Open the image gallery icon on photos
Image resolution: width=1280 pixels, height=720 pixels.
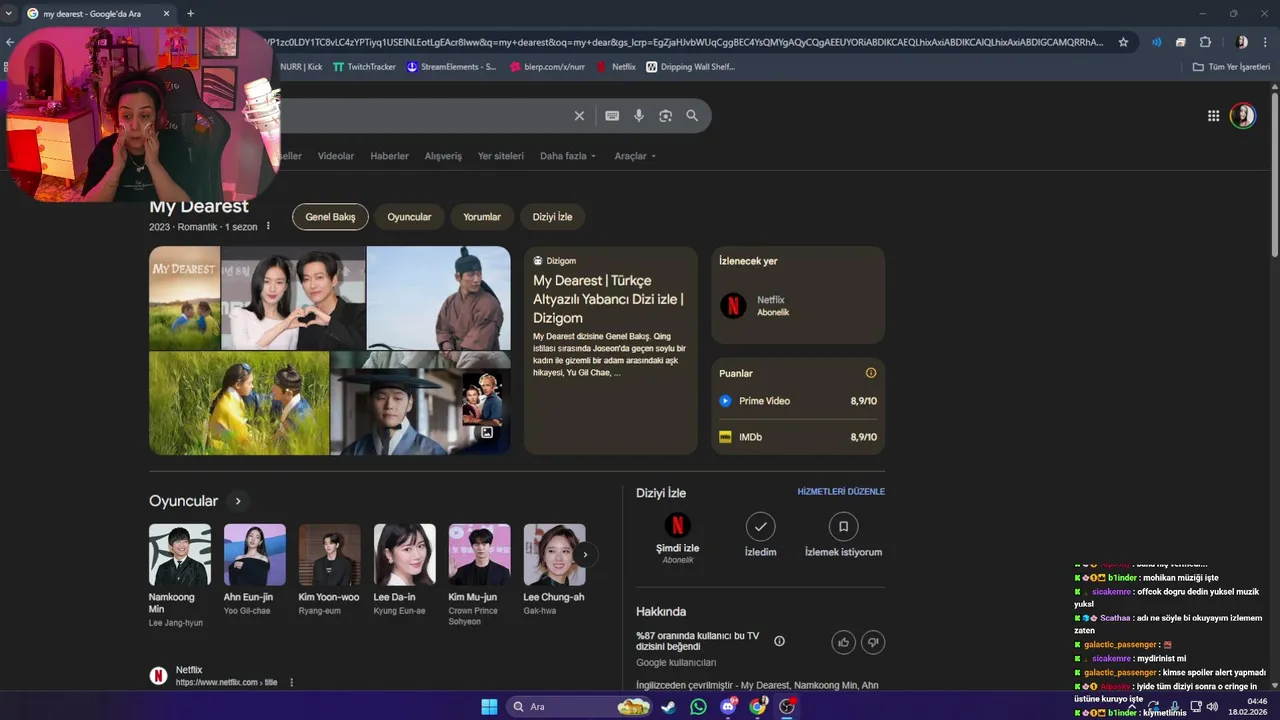[486, 432]
